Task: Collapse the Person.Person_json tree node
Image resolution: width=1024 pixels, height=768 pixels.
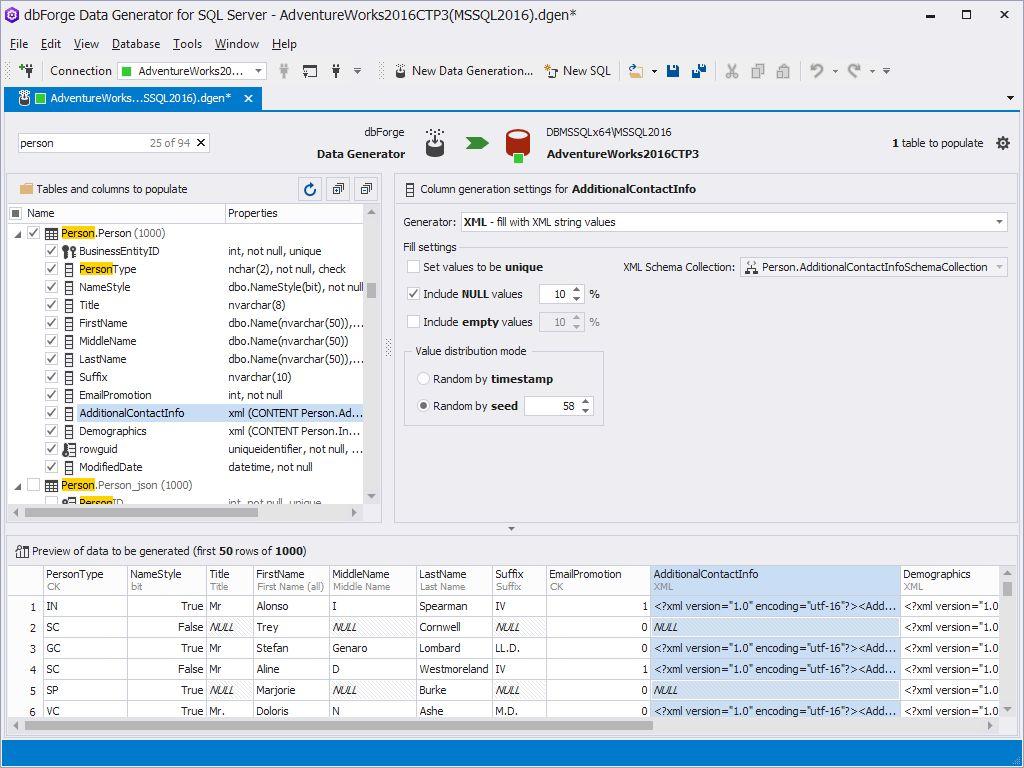Action: click(x=18, y=486)
